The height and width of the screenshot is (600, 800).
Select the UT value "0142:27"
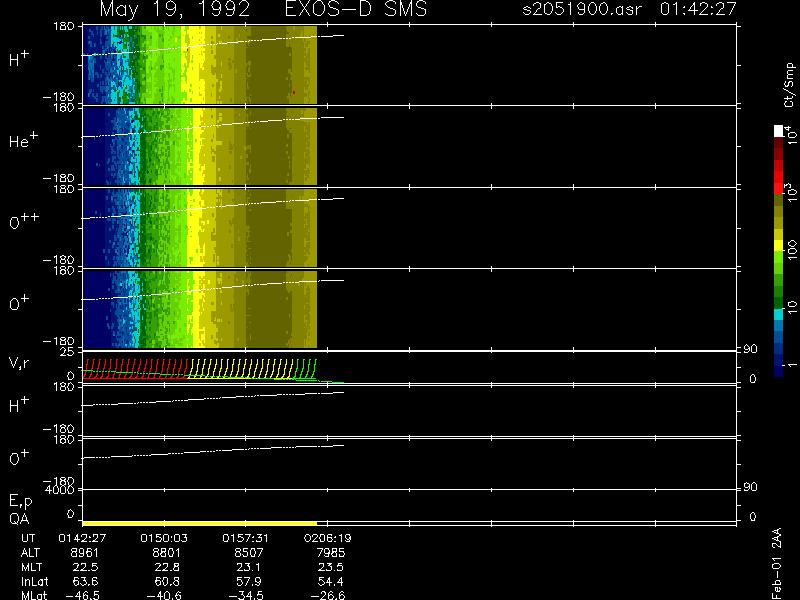82,538
